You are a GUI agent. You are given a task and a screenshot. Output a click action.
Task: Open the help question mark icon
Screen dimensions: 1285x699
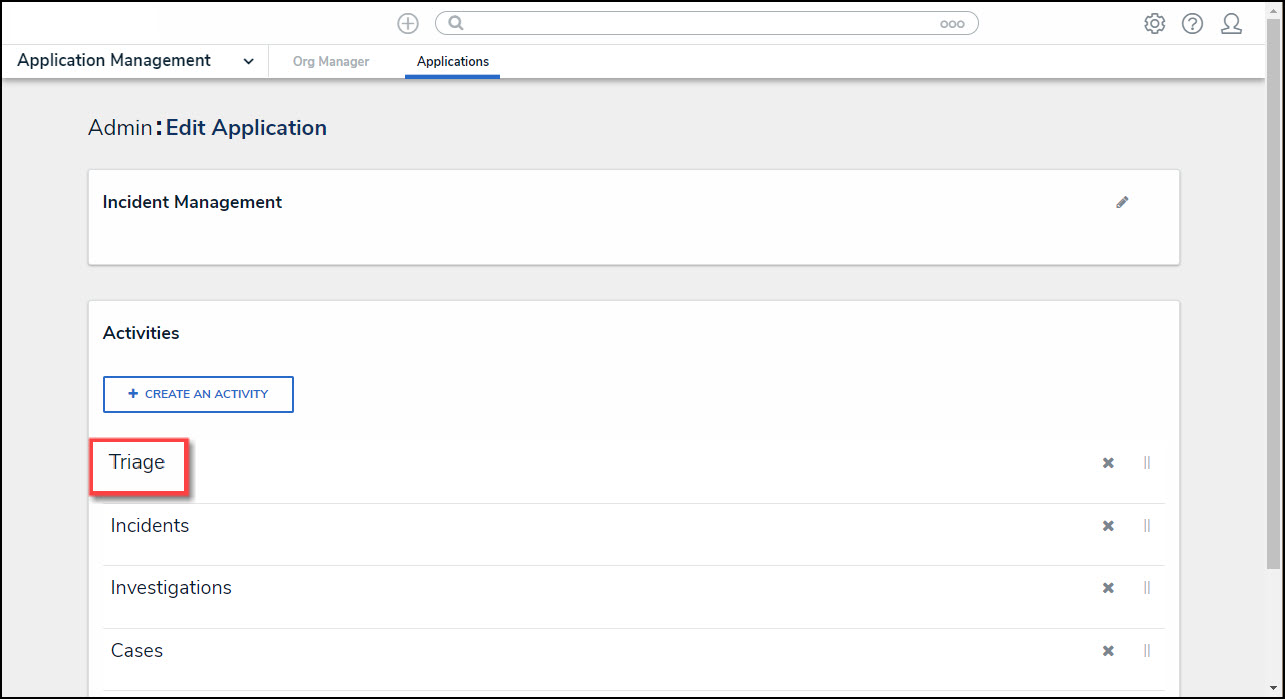tap(1192, 23)
